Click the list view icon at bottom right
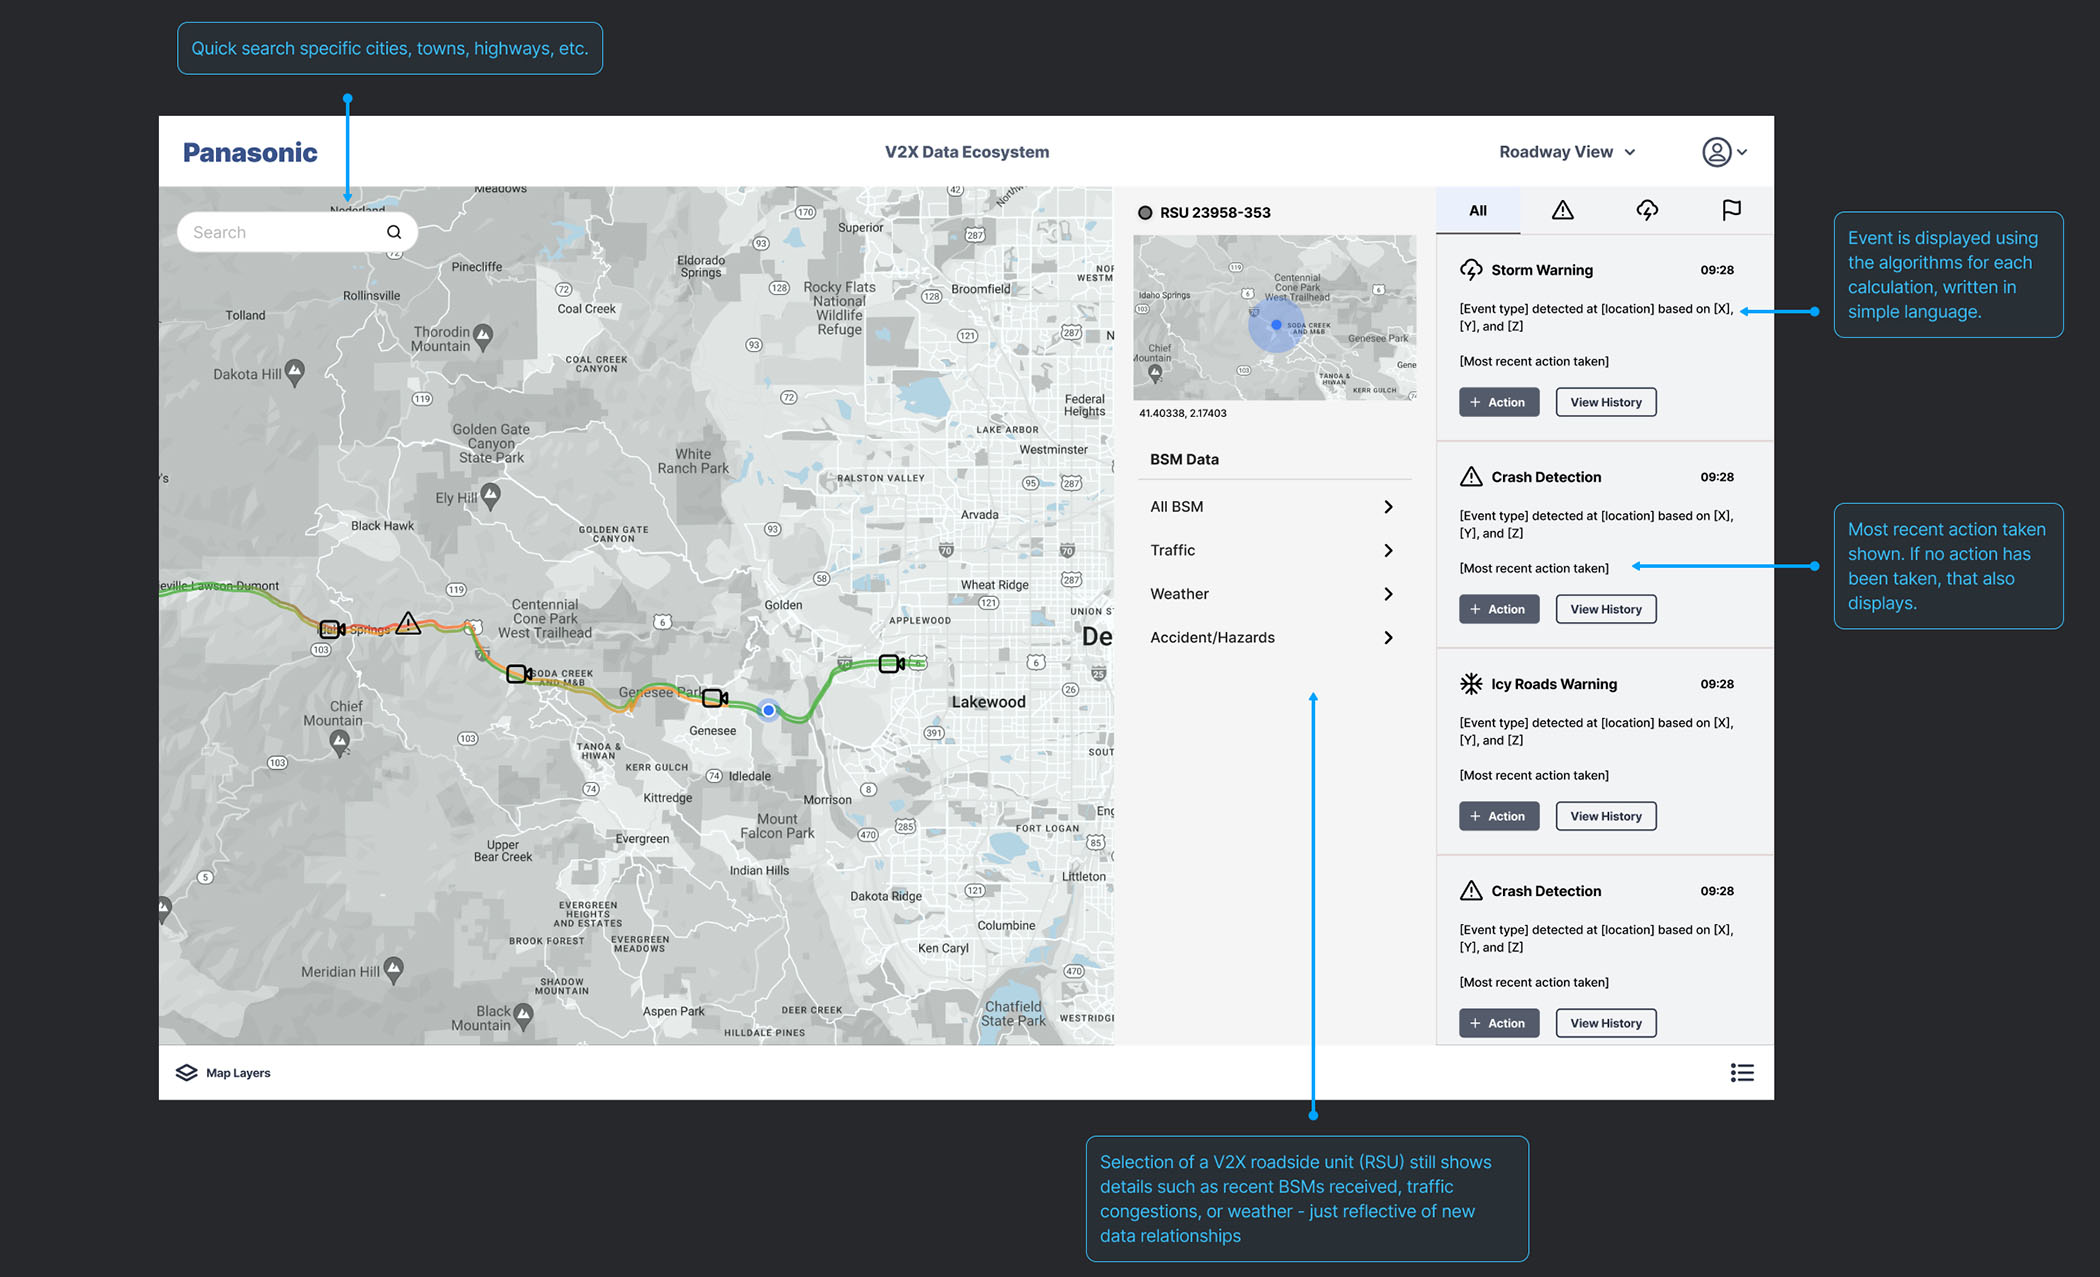The width and height of the screenshot is (2100, 1277). coord(1742,1073)
